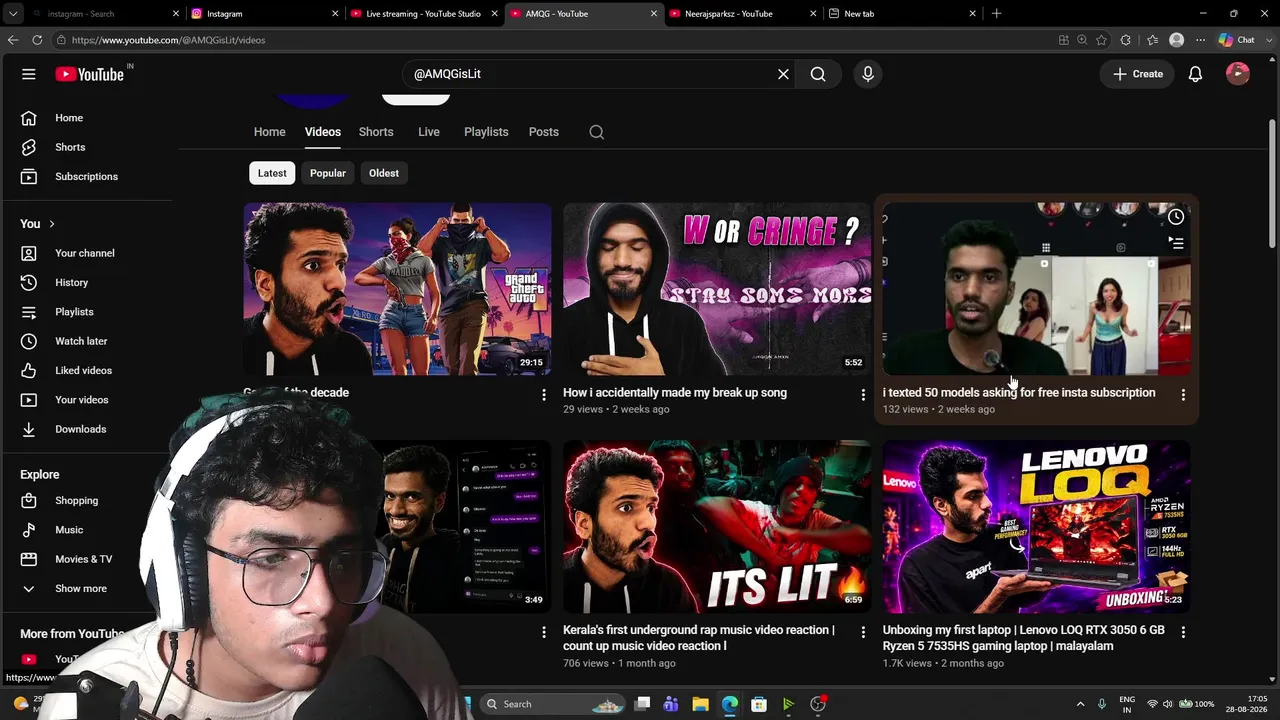Switch to the channel Live tab
The image size is (1280, 720).
coord(429,132)
